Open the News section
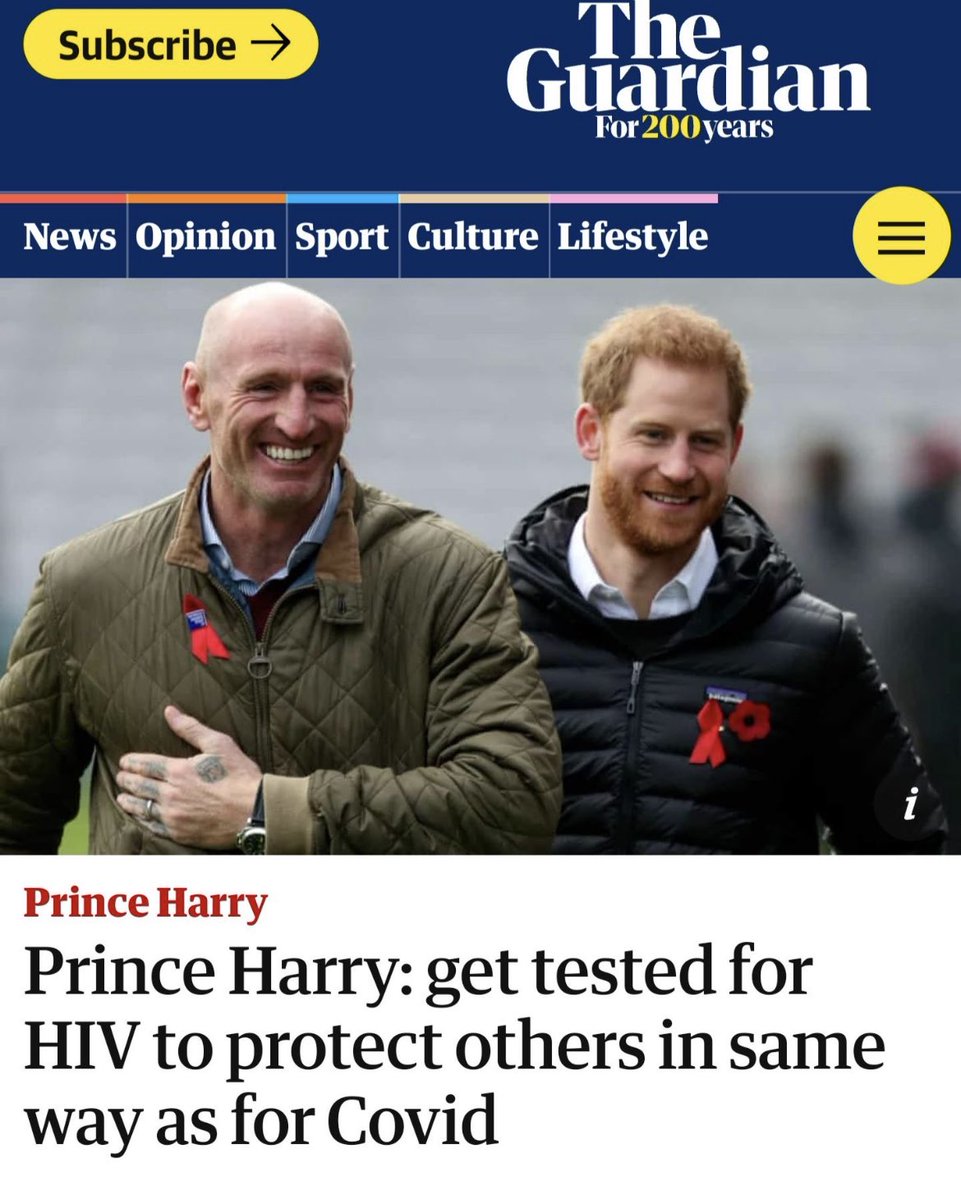 pos(69,237)
